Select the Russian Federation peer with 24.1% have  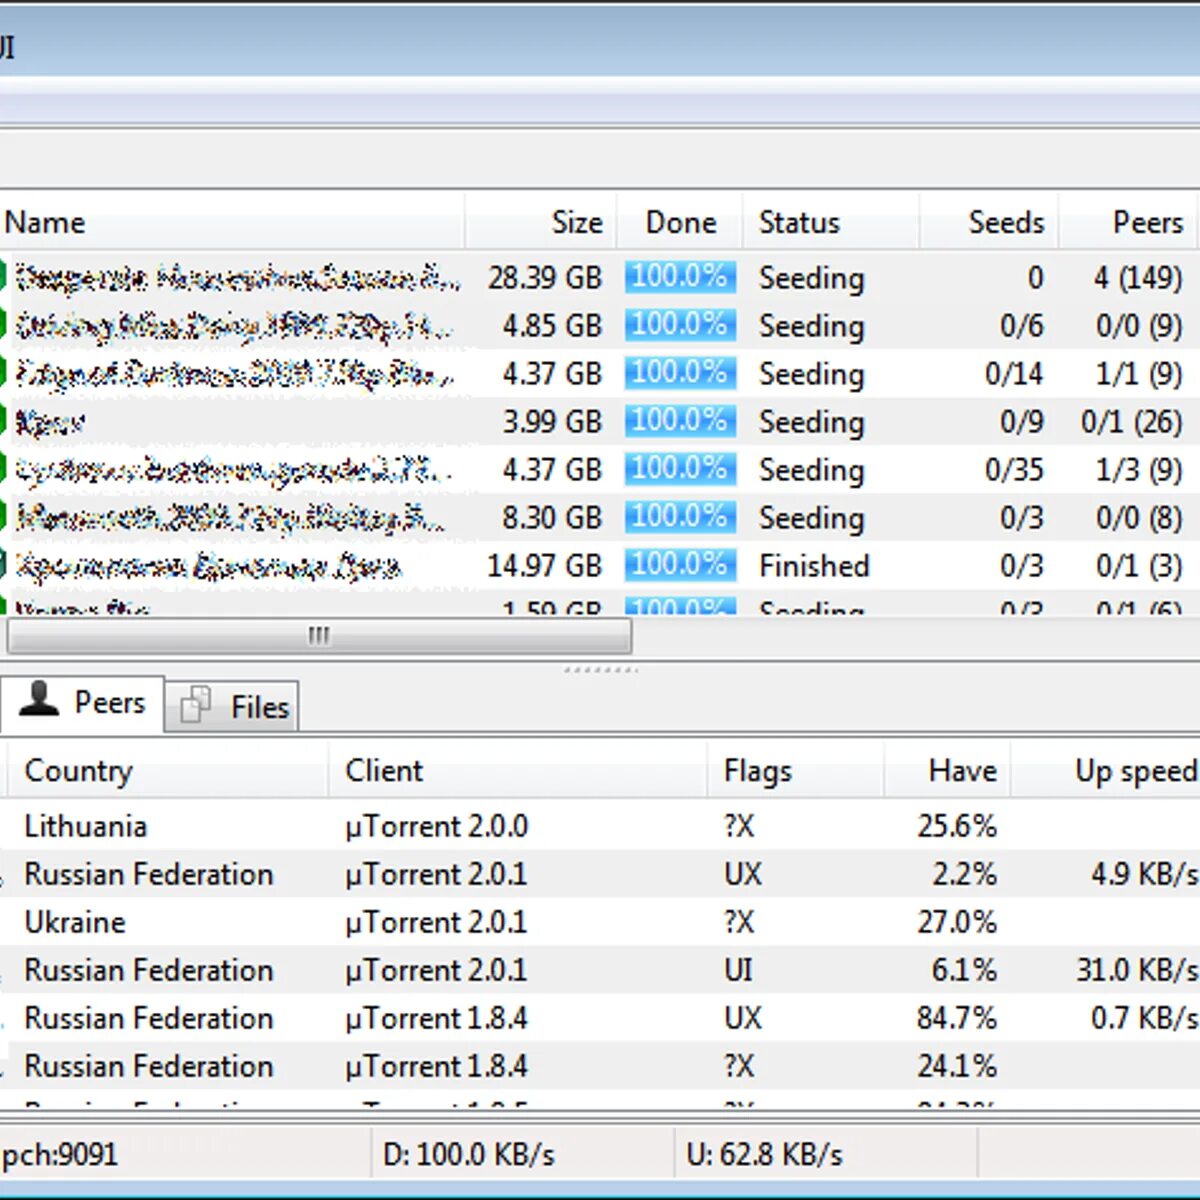(x=600, y=1066)
